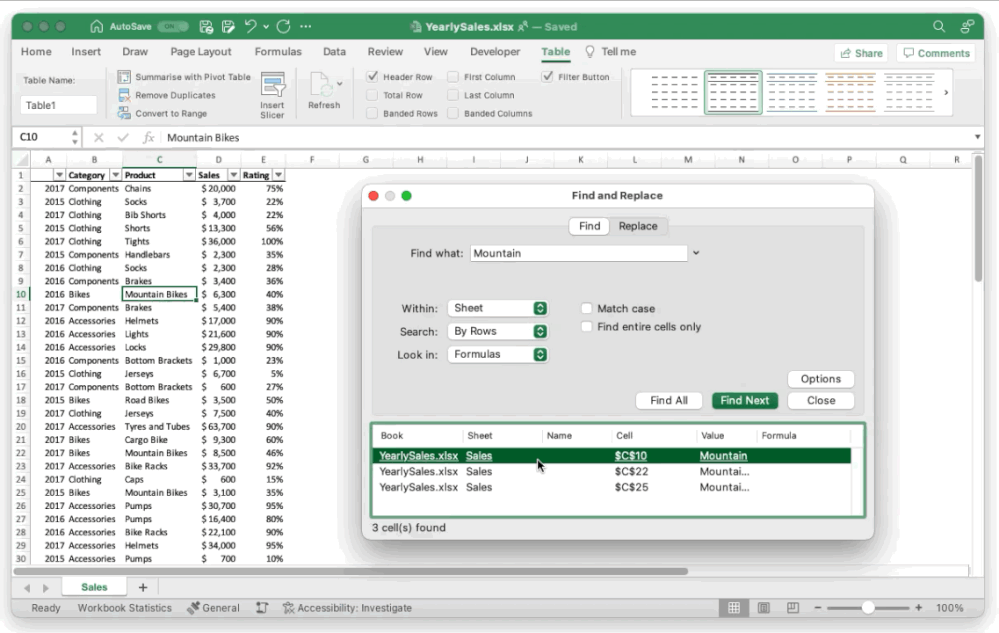This screenshot has height=633, width=999.
Task: Enable the Total Row checkbox
Action: point(373,95)
